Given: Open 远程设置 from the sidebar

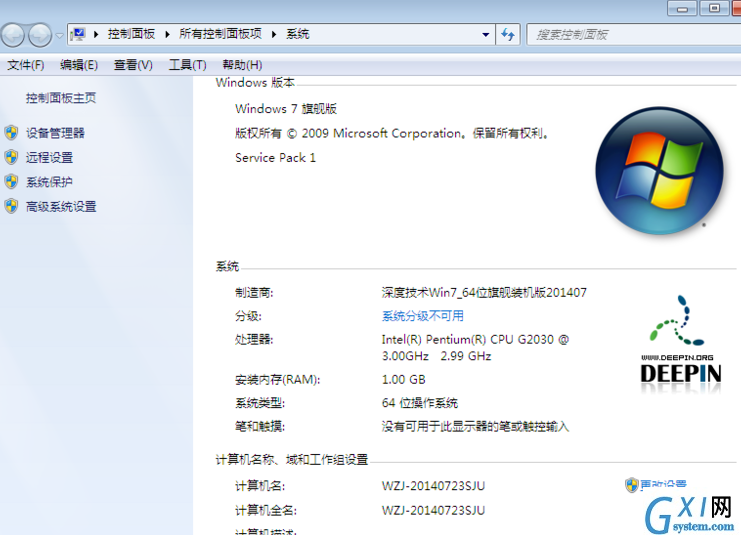Looking at the screenshot, I should point(49,157).
